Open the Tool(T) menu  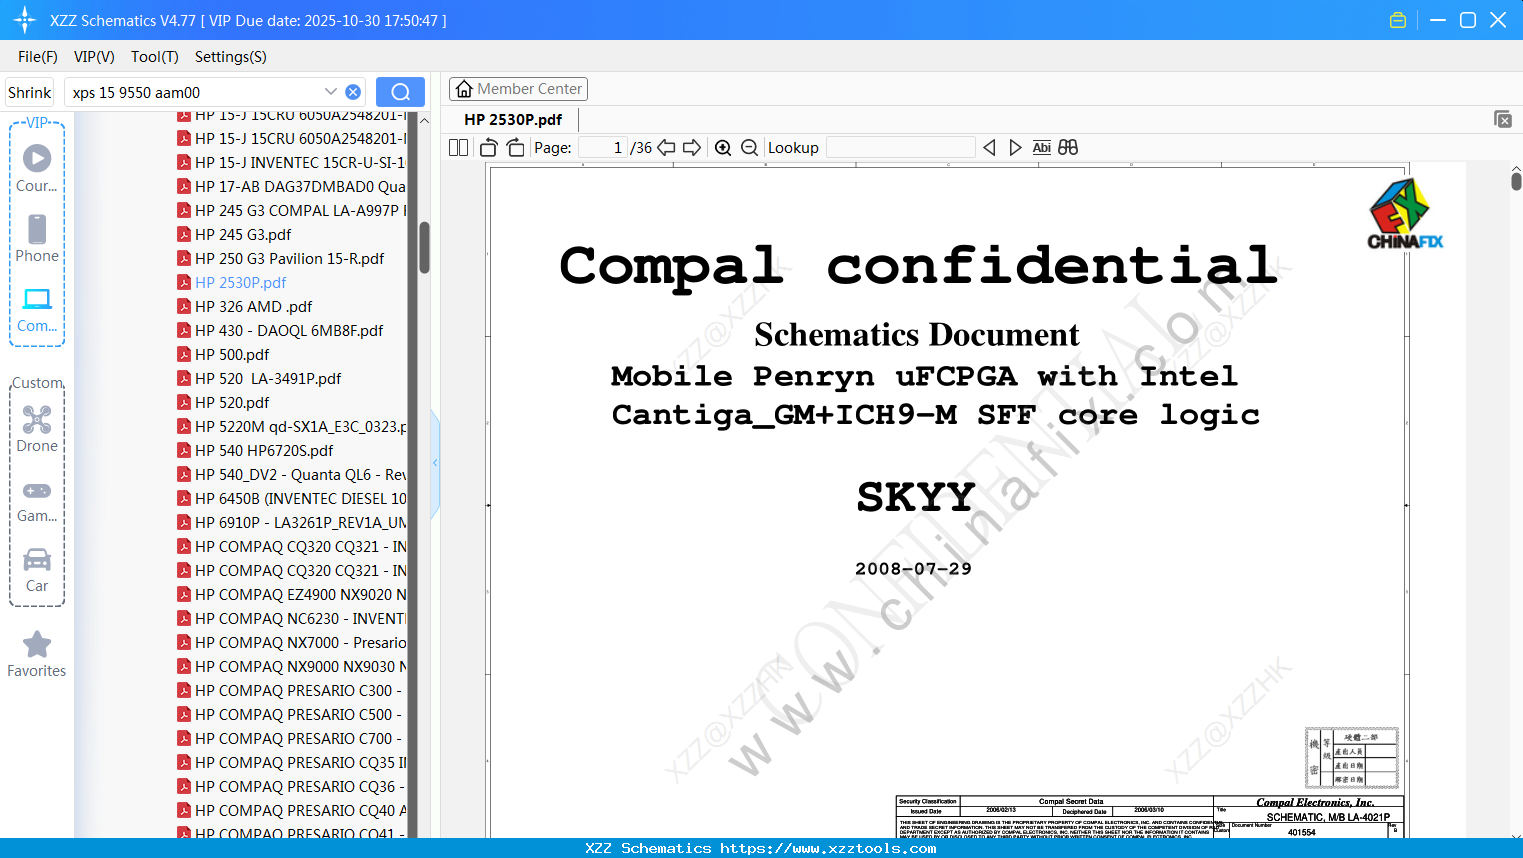tap(155, 57)
